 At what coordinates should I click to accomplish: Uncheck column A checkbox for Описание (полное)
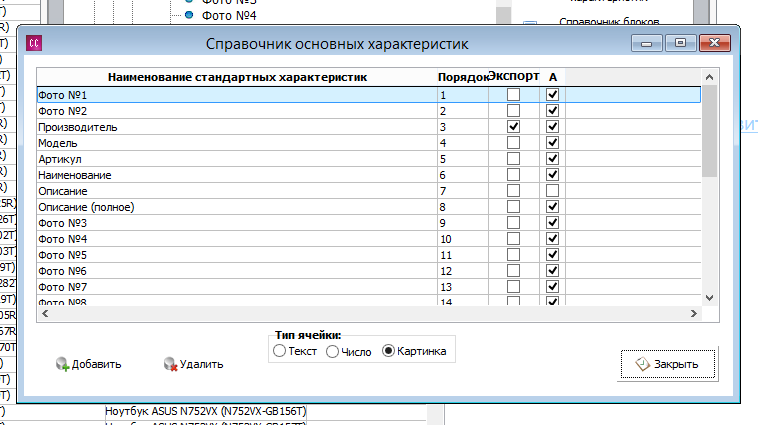click(553, 206)
